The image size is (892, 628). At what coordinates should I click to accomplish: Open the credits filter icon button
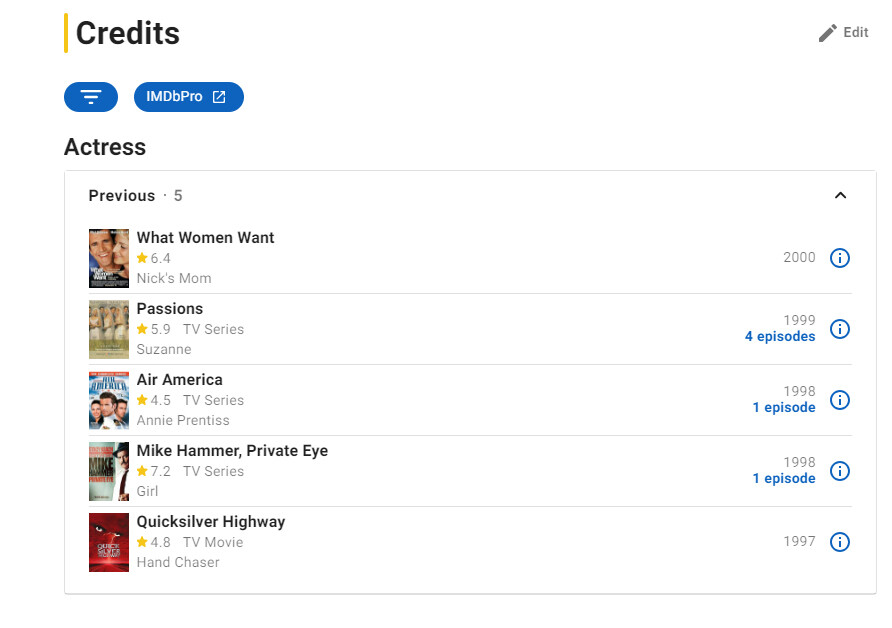[x=91, y=97]
